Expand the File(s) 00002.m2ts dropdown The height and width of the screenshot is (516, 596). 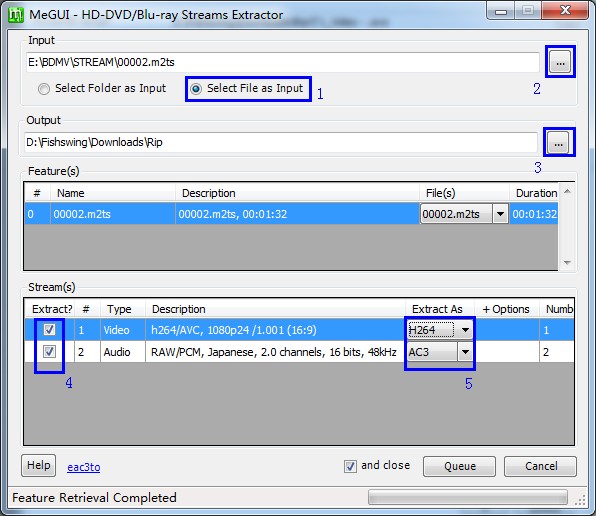500,214
